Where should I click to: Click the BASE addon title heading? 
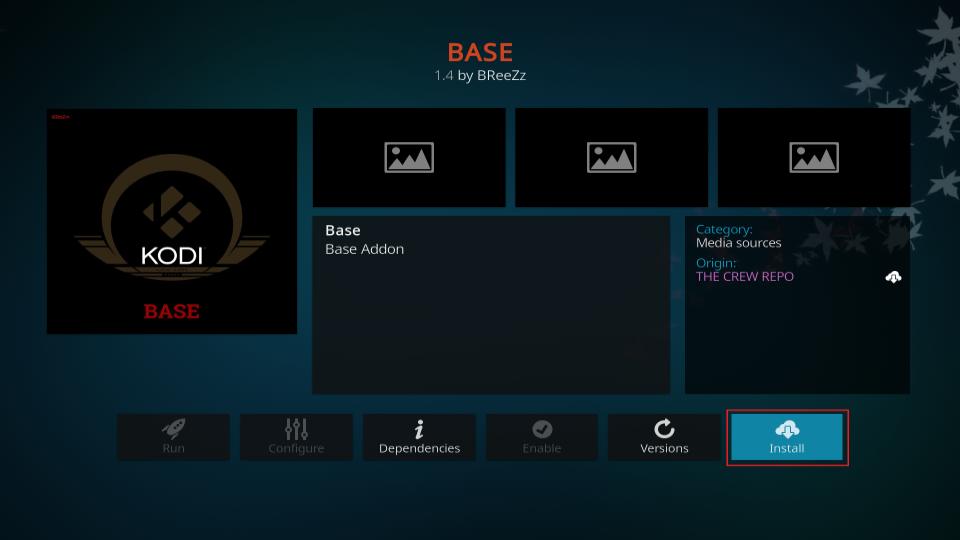point(480,53)
